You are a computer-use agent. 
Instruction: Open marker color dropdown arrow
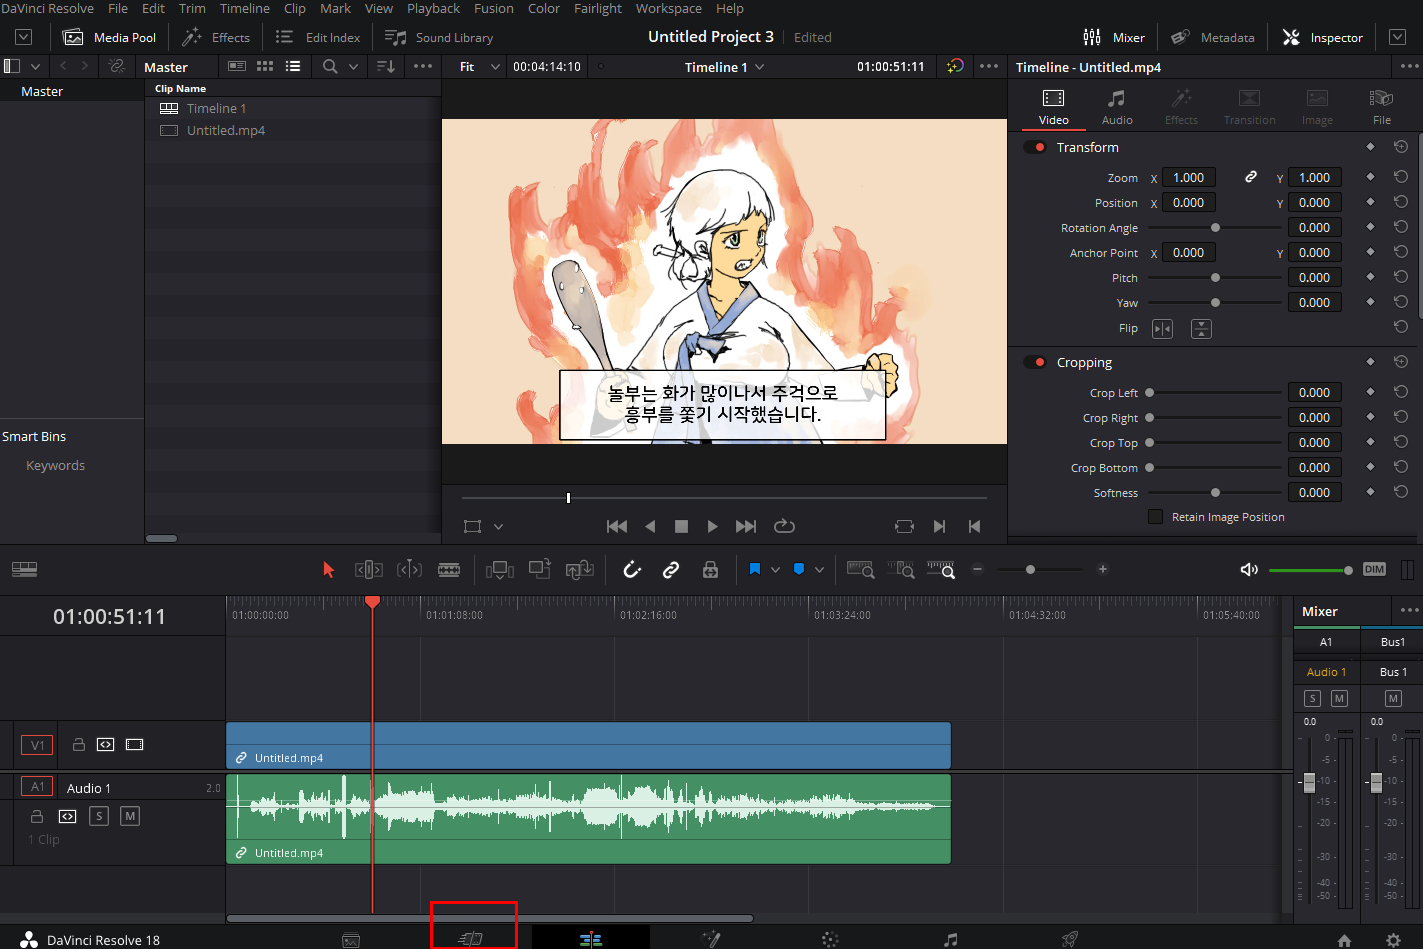coord(820,570)
